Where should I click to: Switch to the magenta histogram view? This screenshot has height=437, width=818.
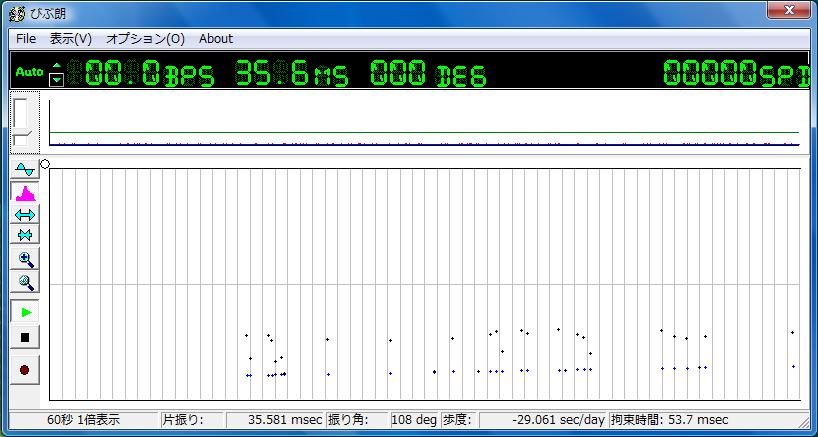tap(25, 192)
